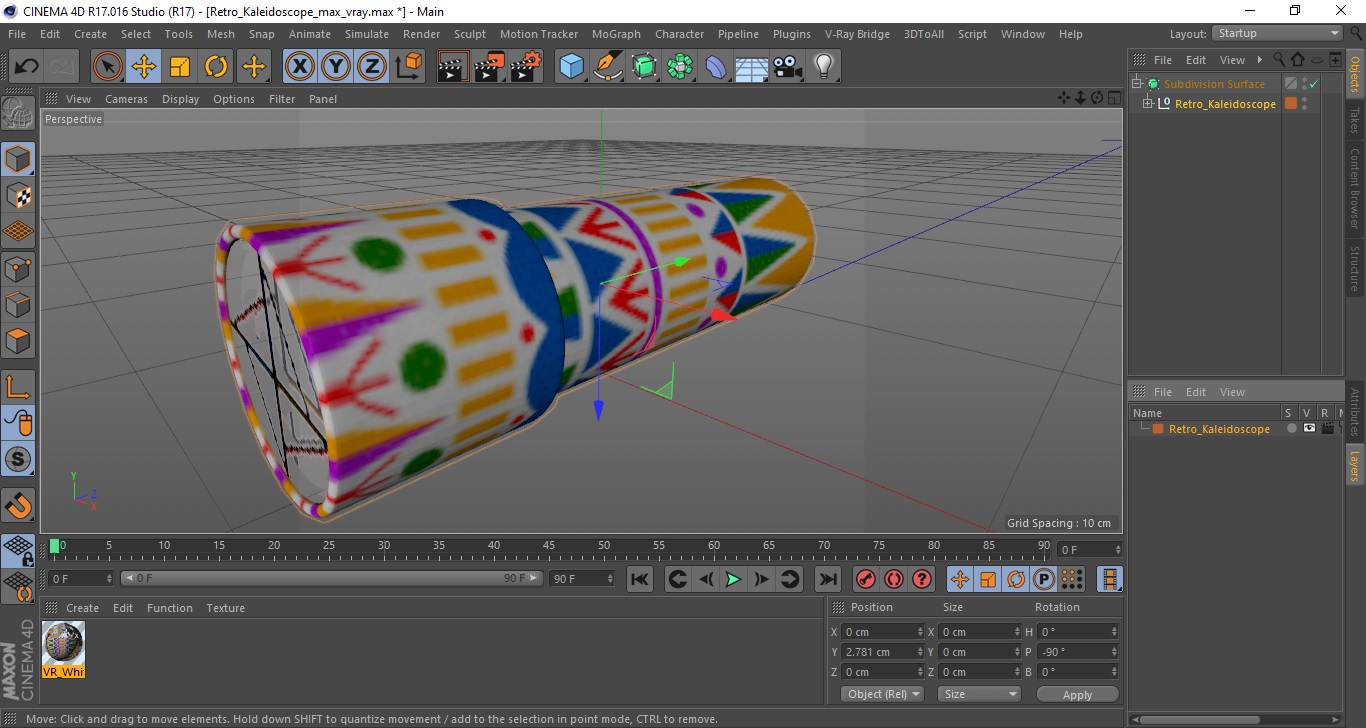The image size is (1366, 728).
Task: Click Play Forward green button
Action: (x=733, y=579)
